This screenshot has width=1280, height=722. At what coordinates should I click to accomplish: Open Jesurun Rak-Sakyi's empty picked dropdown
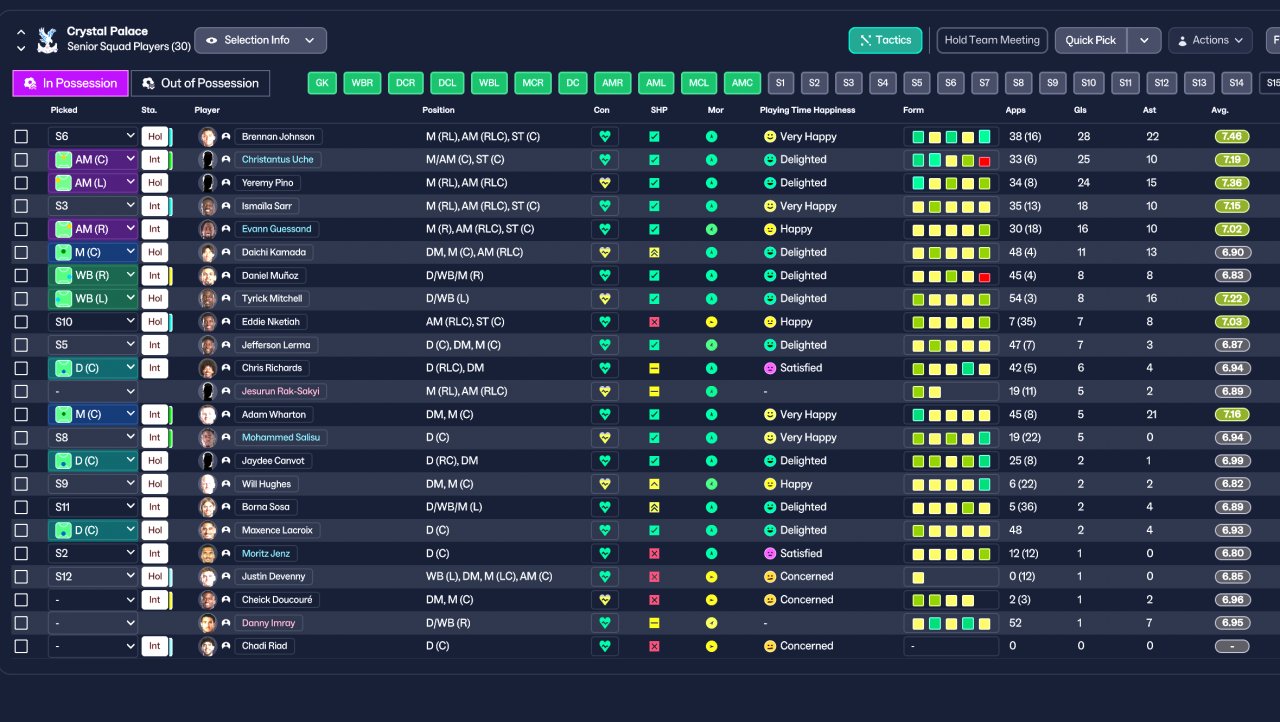click(93, 391)
